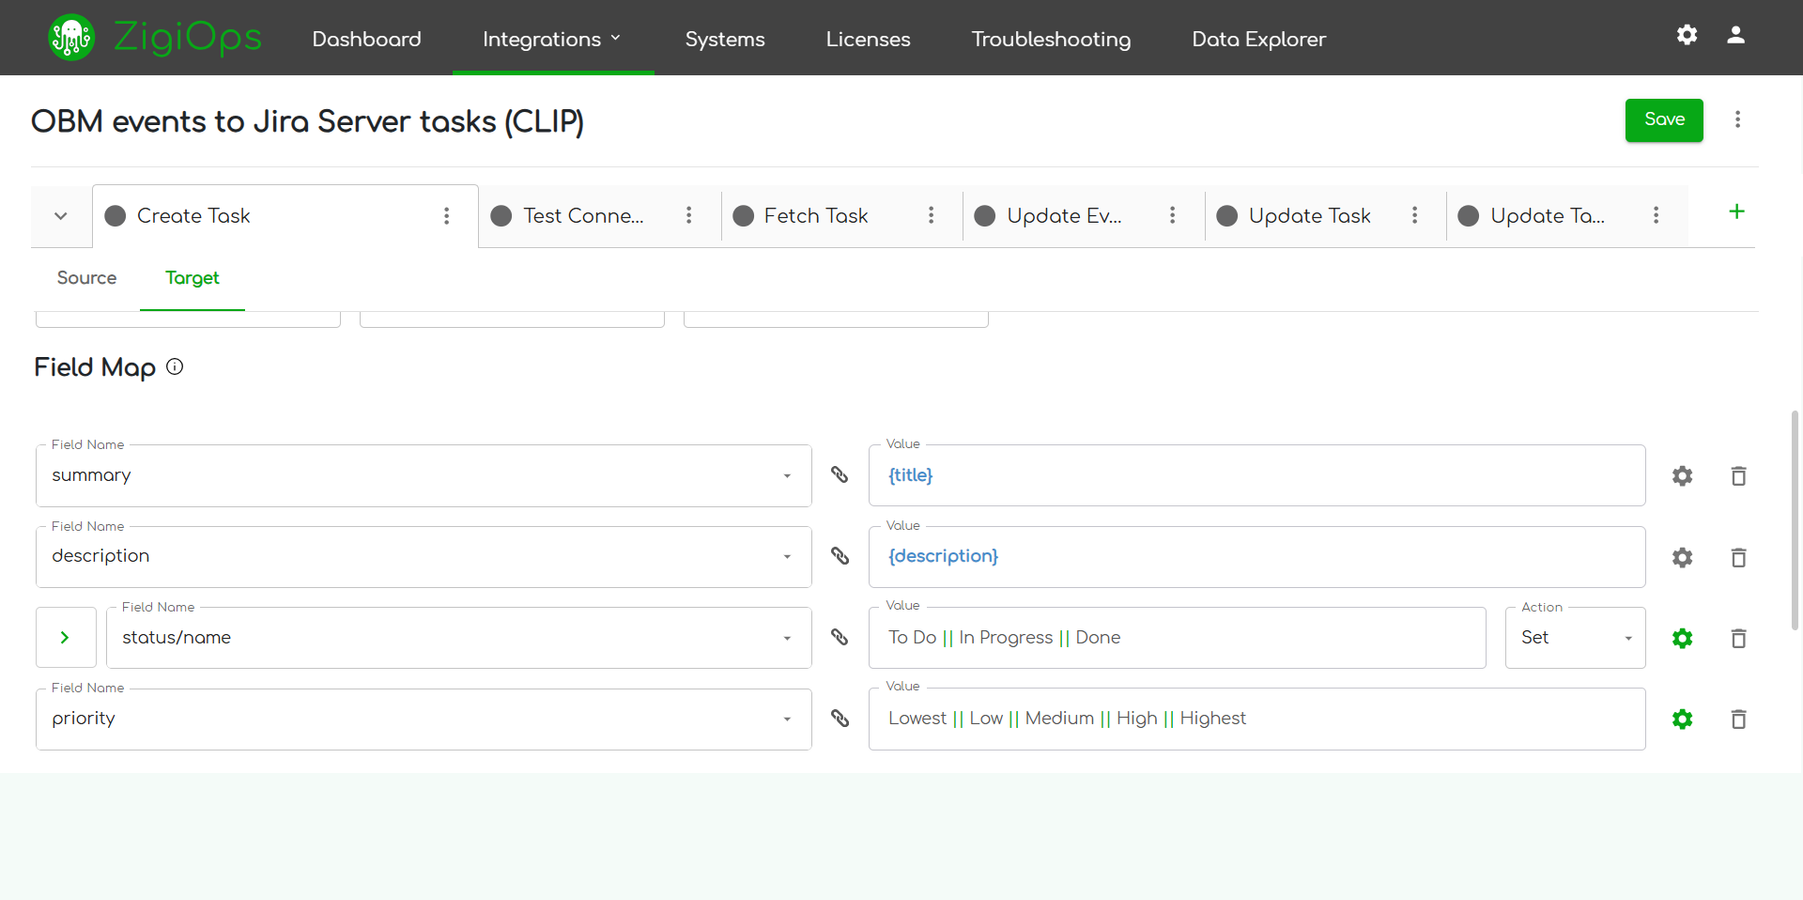Screen dimensions: 1803x900
Task: Select the Target tab
Action: (x=192, y=278)
